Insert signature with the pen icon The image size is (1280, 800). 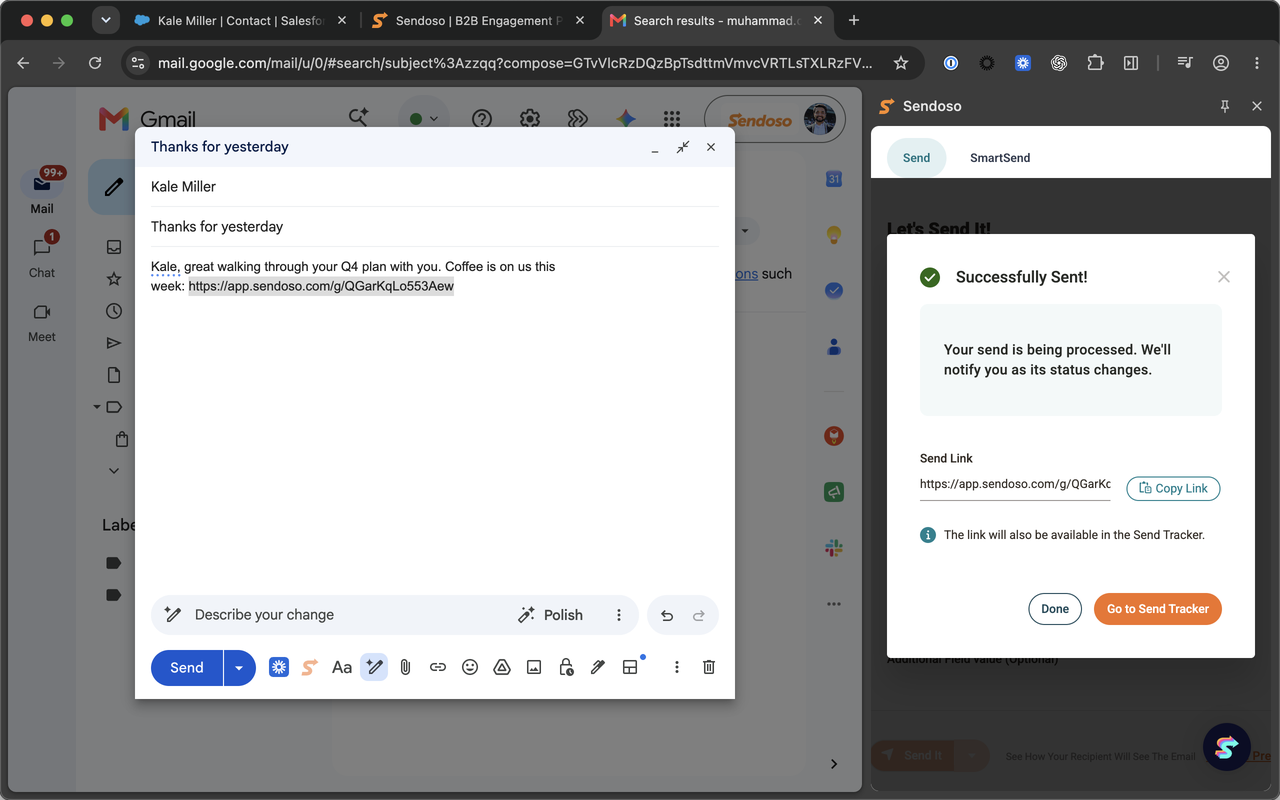598,667
